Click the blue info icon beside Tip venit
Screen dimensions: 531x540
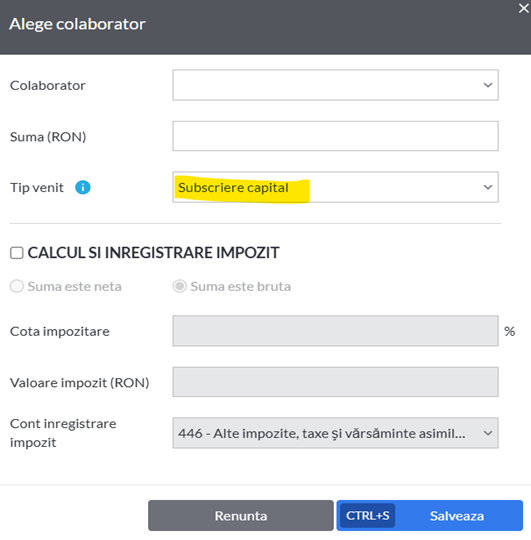point(83,187)
